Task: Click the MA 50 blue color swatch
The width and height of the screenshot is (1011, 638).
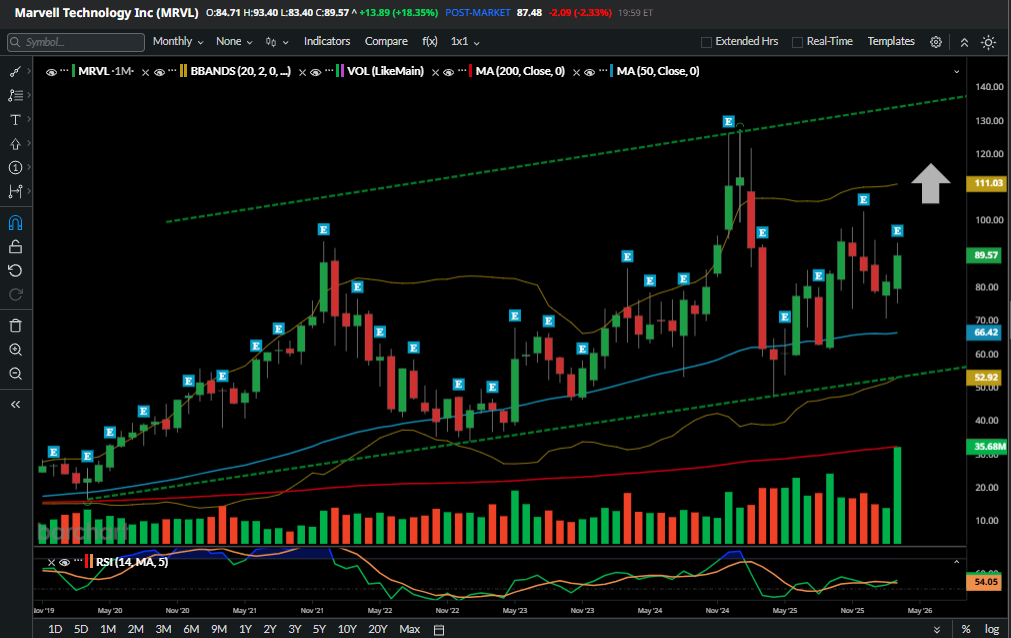Action: 612,71
